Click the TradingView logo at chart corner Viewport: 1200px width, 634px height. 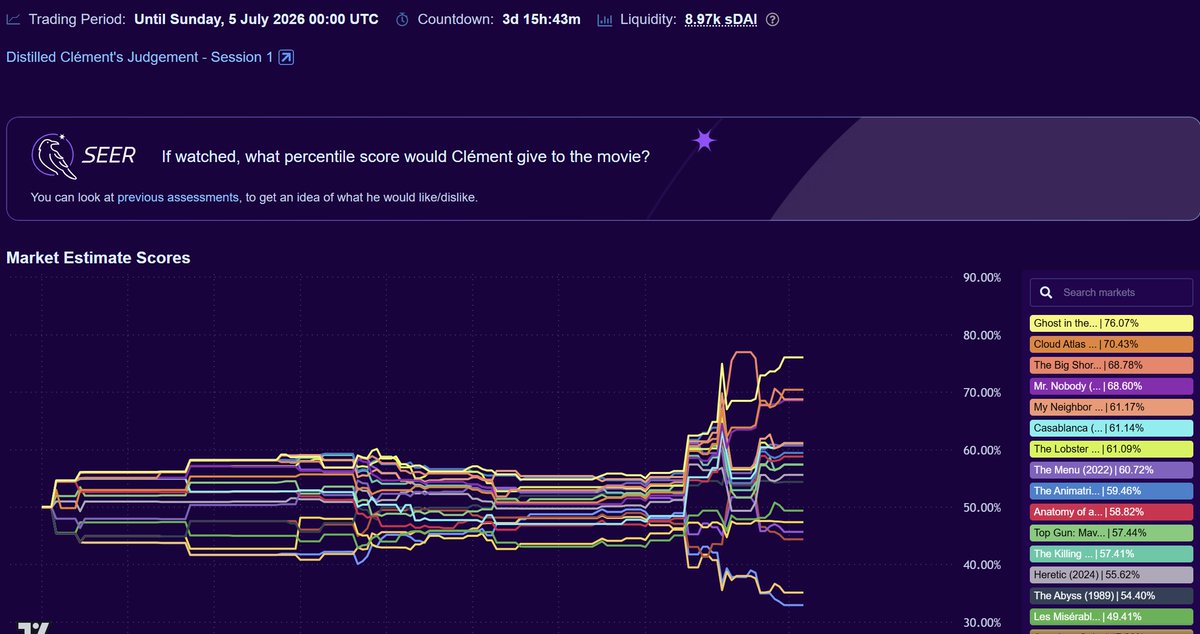(34, 628)
